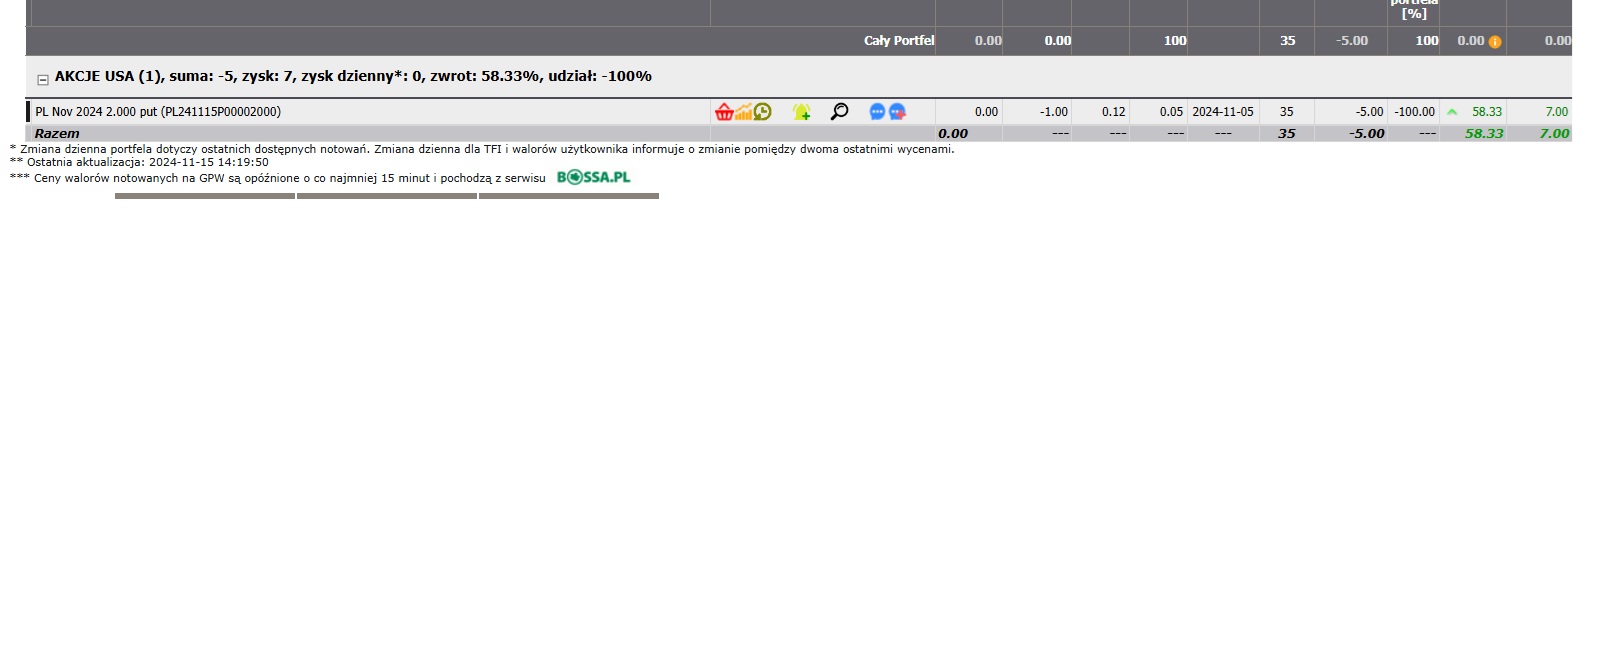The height and width of the screenshot is (648, 1597).
Task: Open comments via the blue speech bubble
Action: [x=877, y=112]
